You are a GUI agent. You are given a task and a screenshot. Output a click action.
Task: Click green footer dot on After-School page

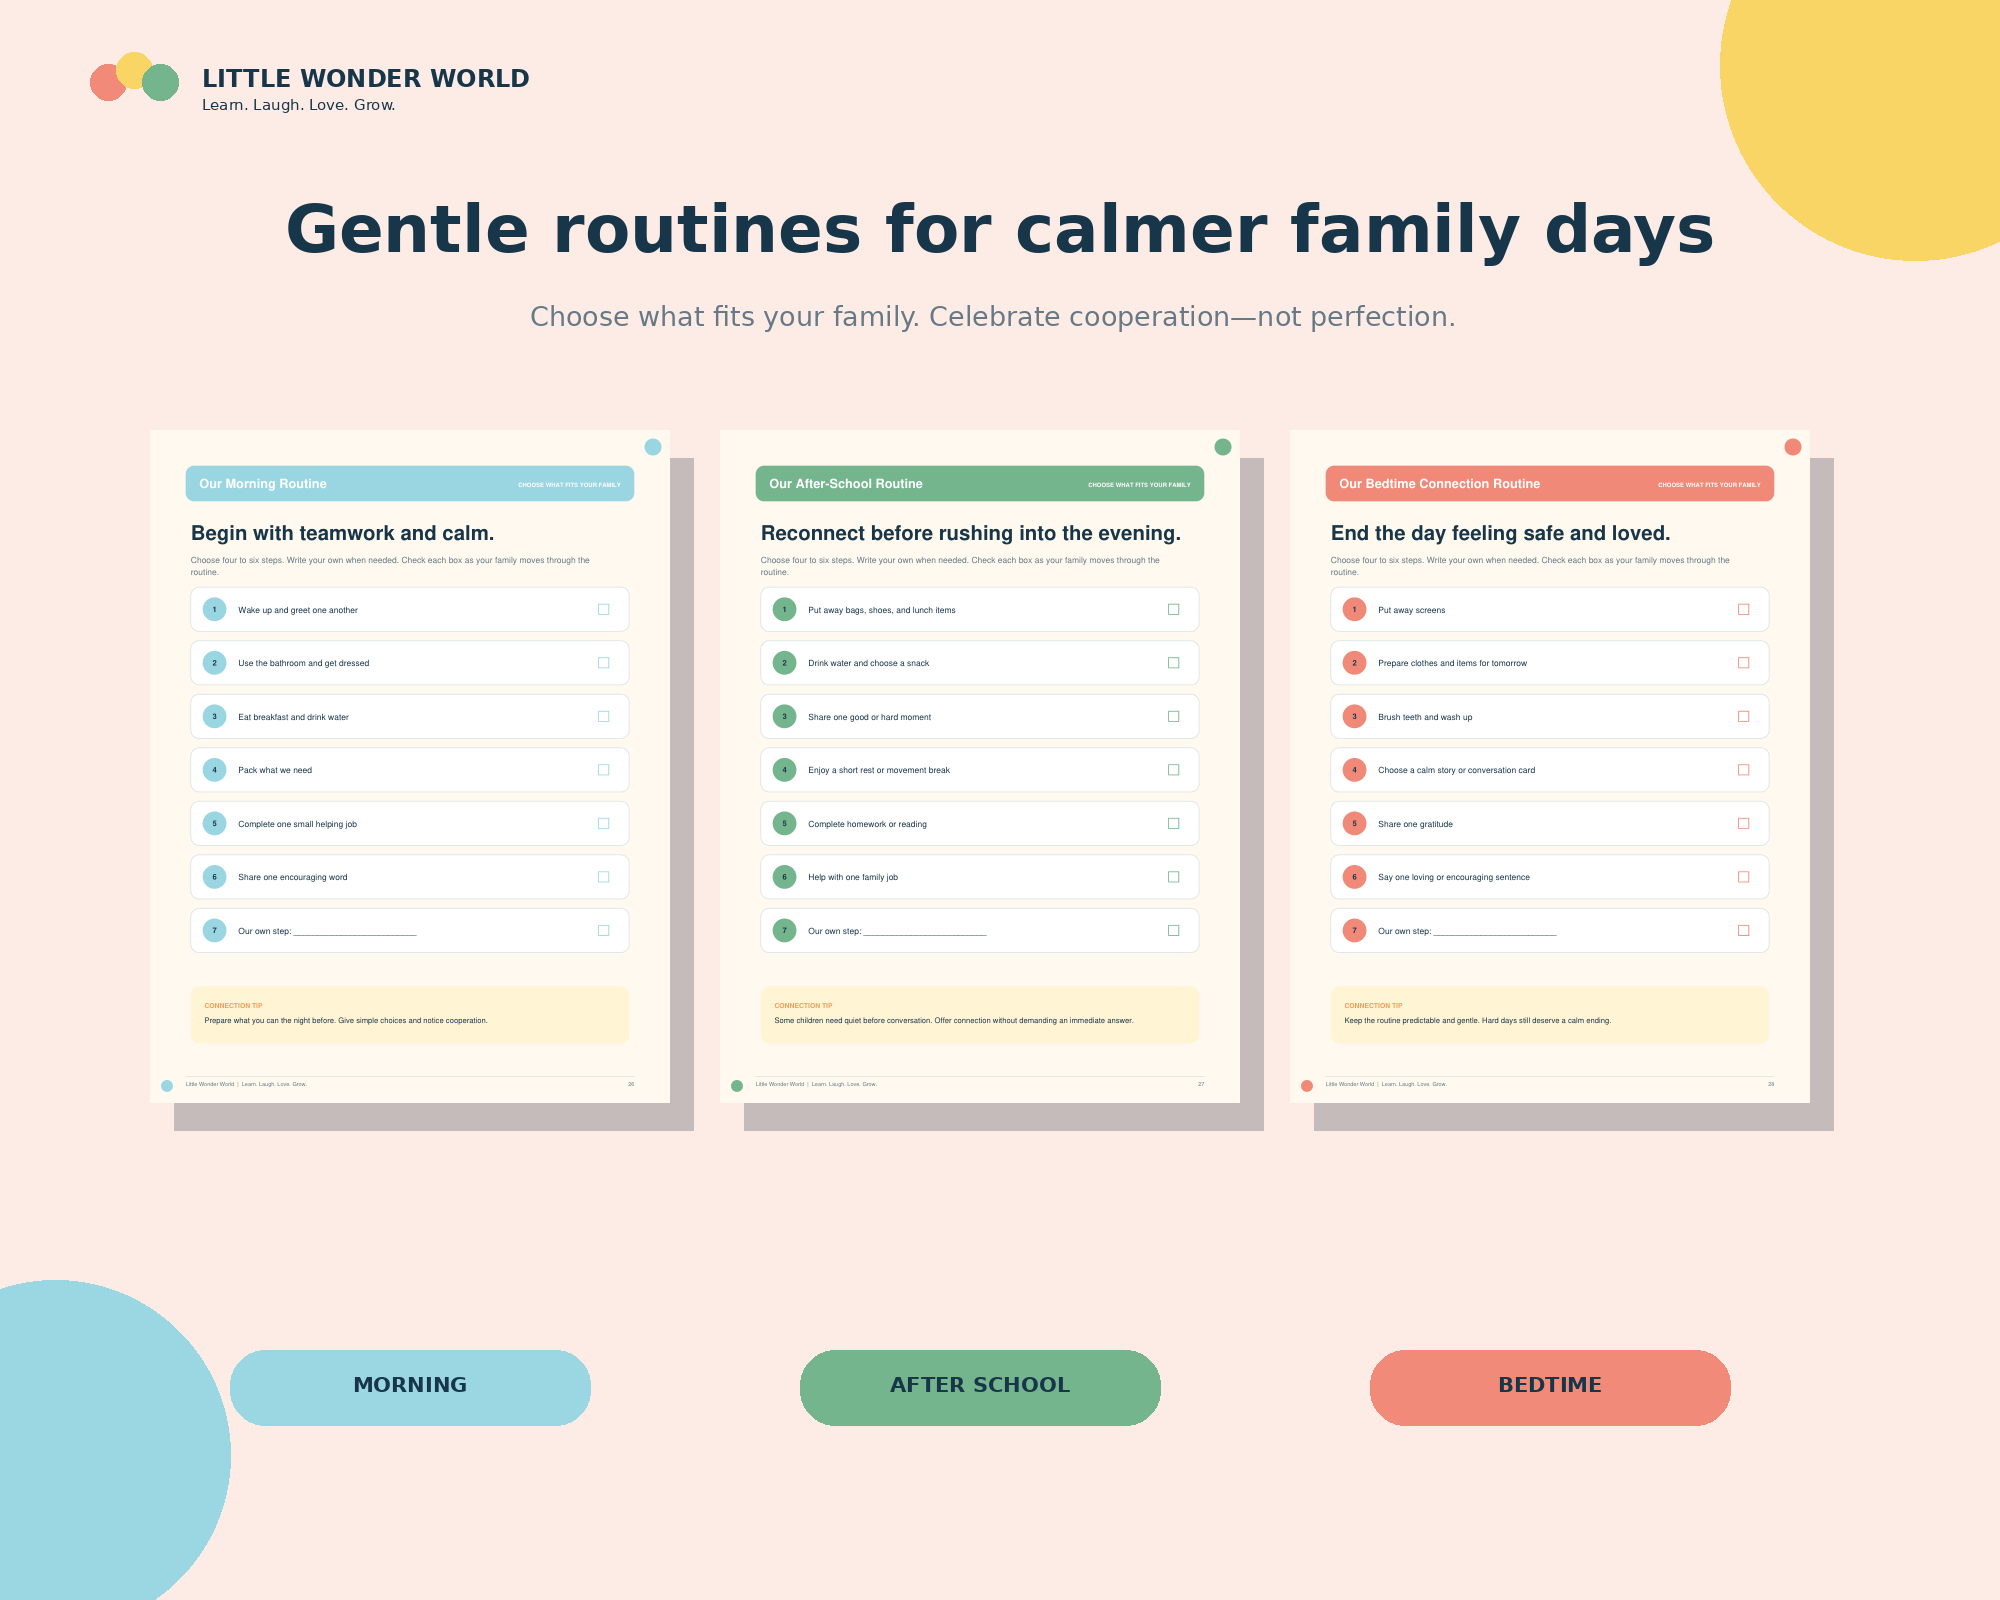(737, 1086)
